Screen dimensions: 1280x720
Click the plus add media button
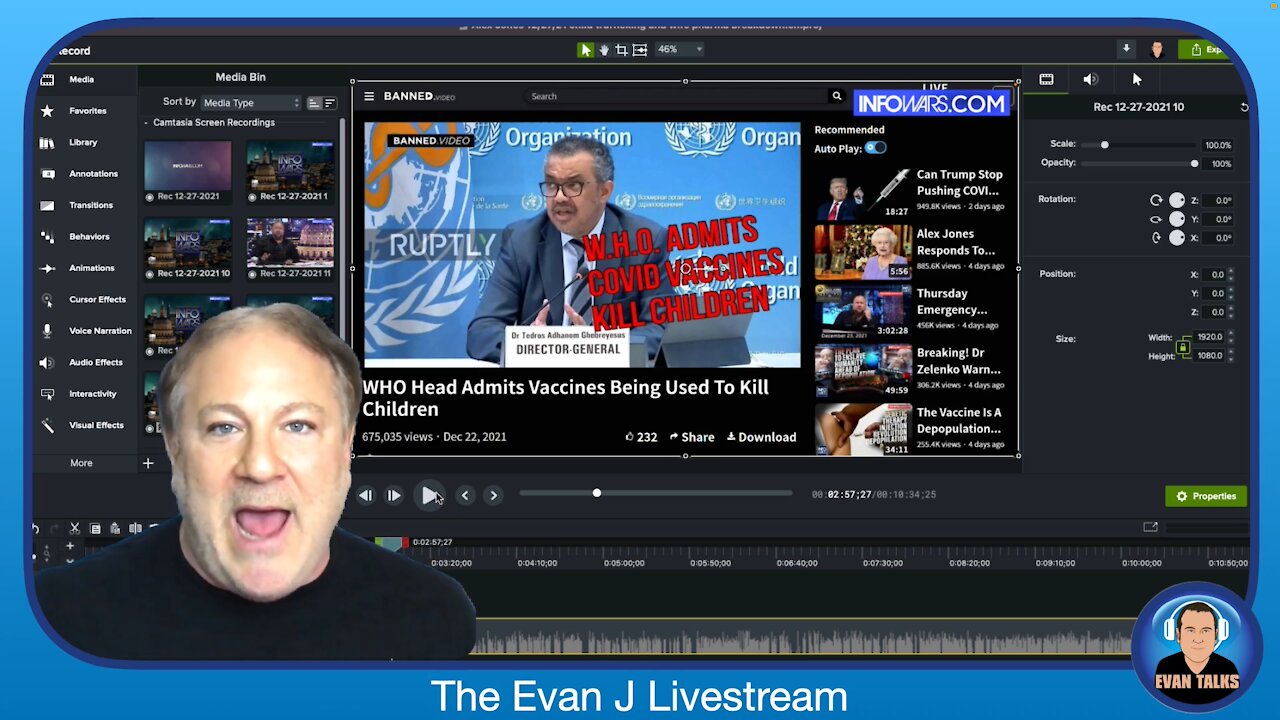[x=148, y=463]
